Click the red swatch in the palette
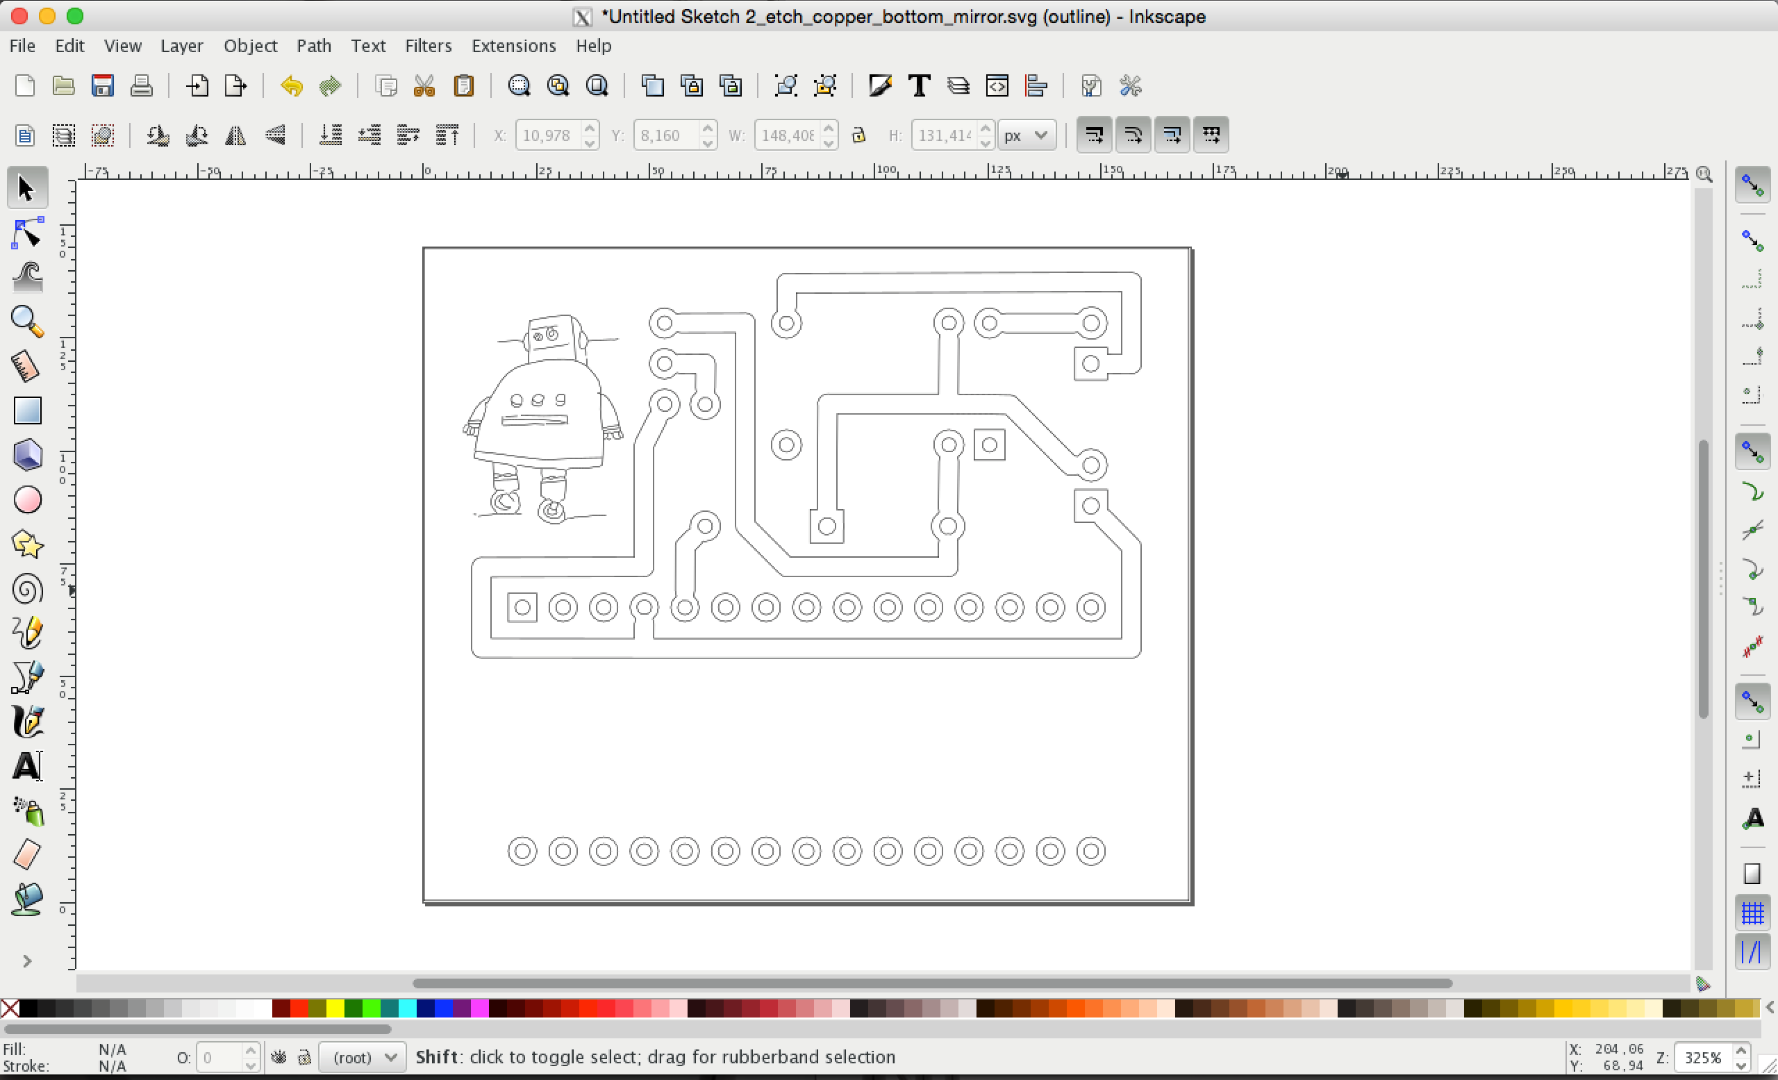Screen dimensions: 1778x1080 [x=298, y=1008]
